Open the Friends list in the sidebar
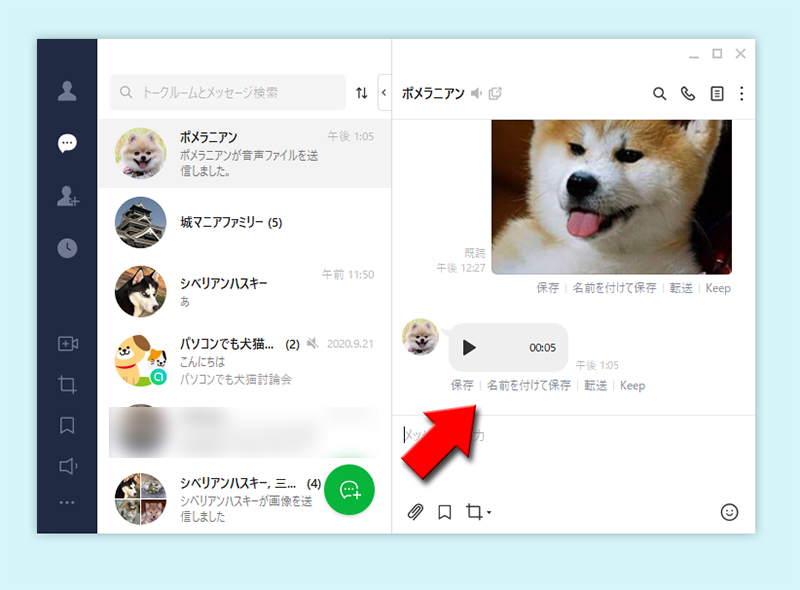Image resolution: width=800 pixels, height=590 pixels. click(67, 90)
